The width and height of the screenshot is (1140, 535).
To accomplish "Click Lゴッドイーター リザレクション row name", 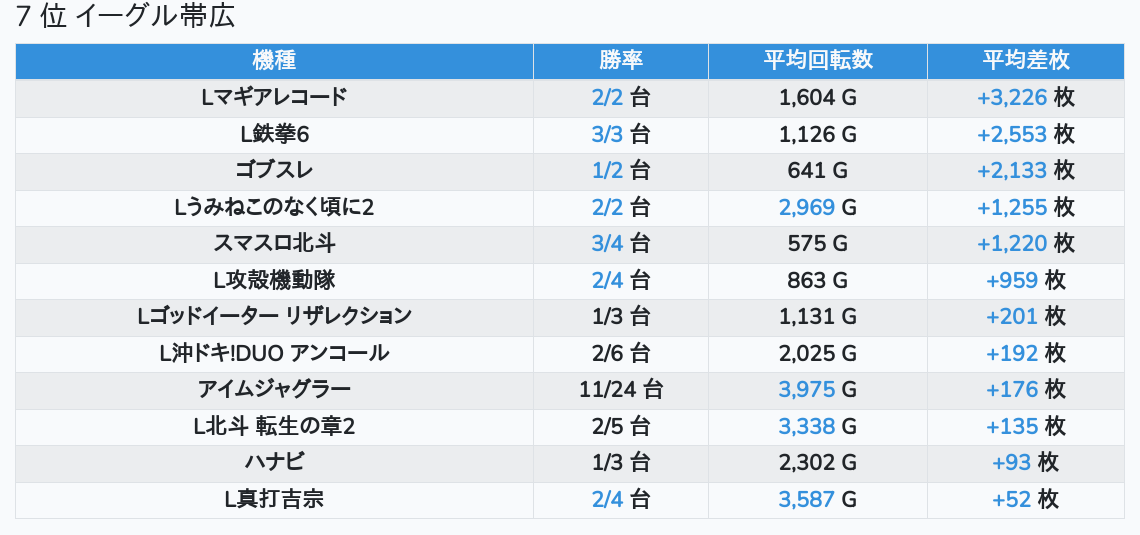I will [x=274, y=316].
